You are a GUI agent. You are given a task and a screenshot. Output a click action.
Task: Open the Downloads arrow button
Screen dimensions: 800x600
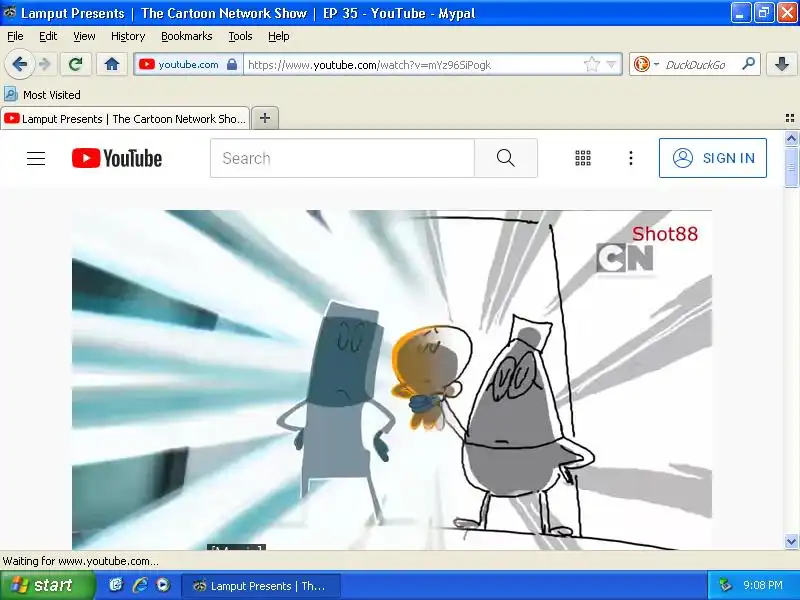[x=782, y=64]
